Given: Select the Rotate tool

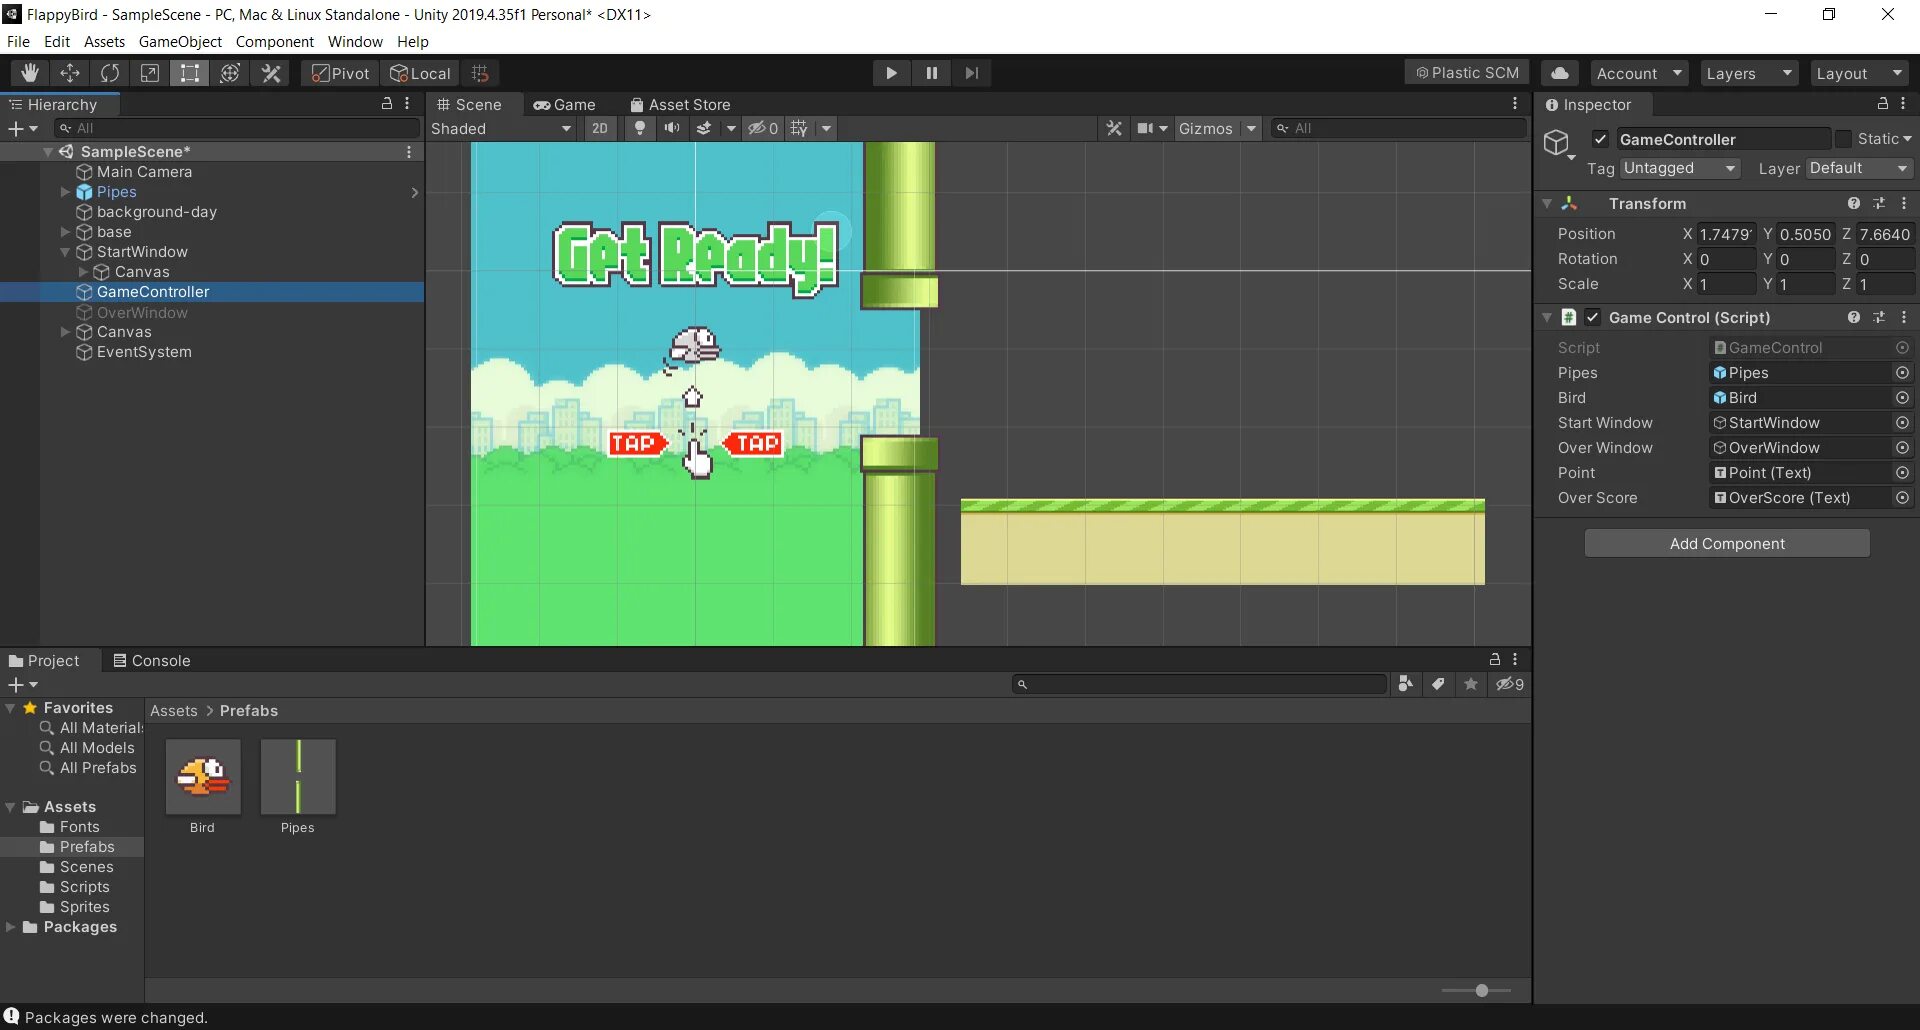Looking at the screenshot, I should (x=110, y=73).
